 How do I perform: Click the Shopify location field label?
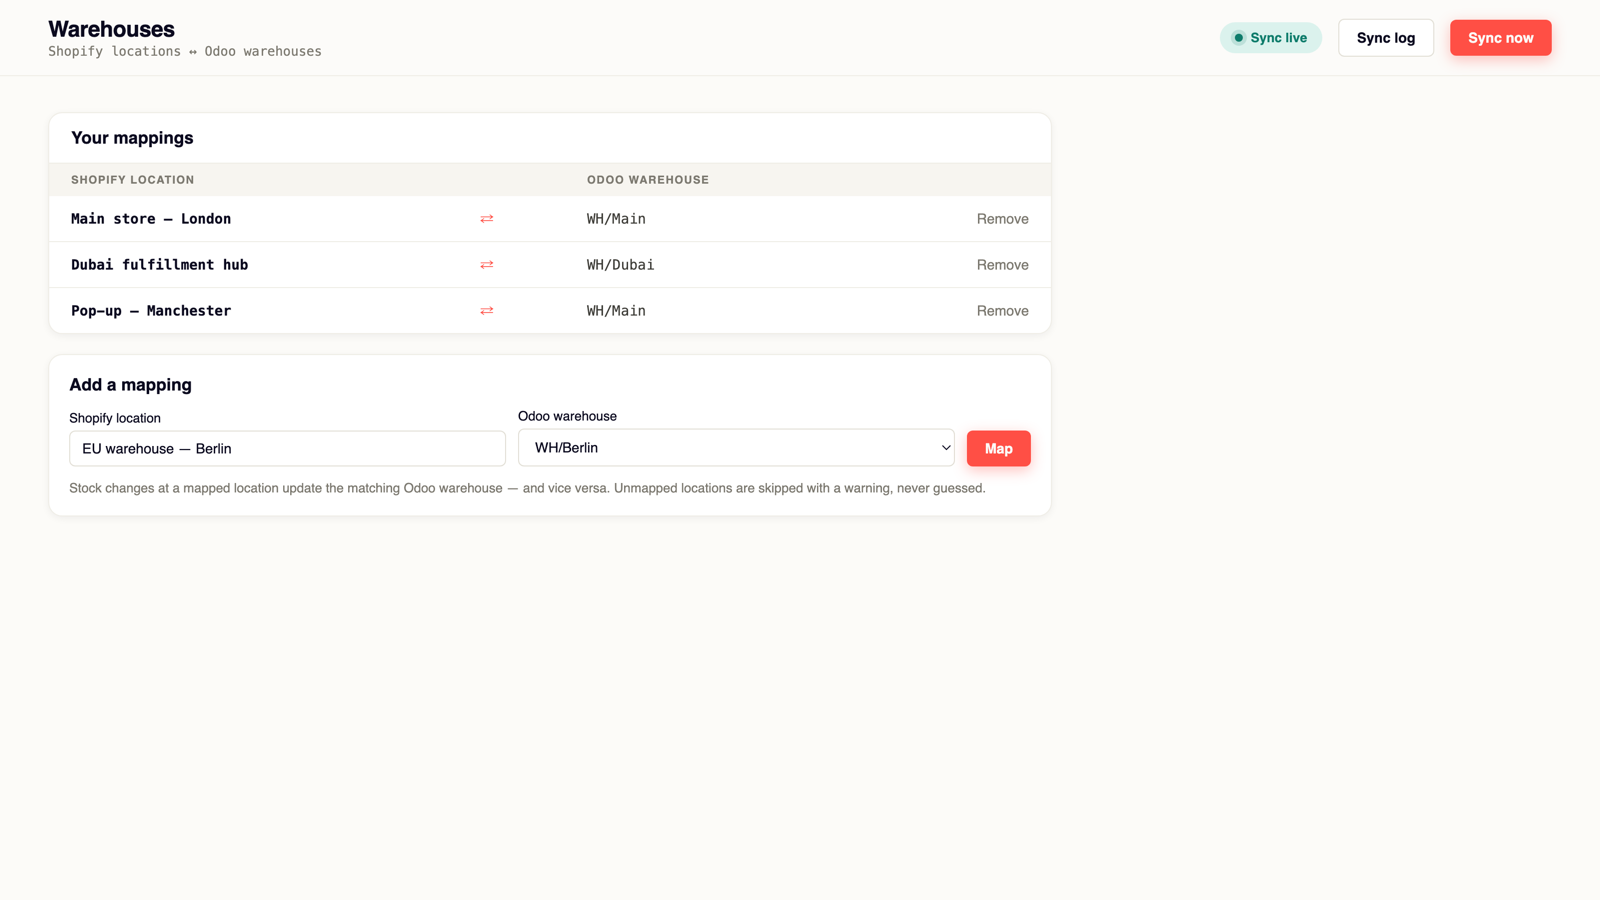[x=115, y=418]
